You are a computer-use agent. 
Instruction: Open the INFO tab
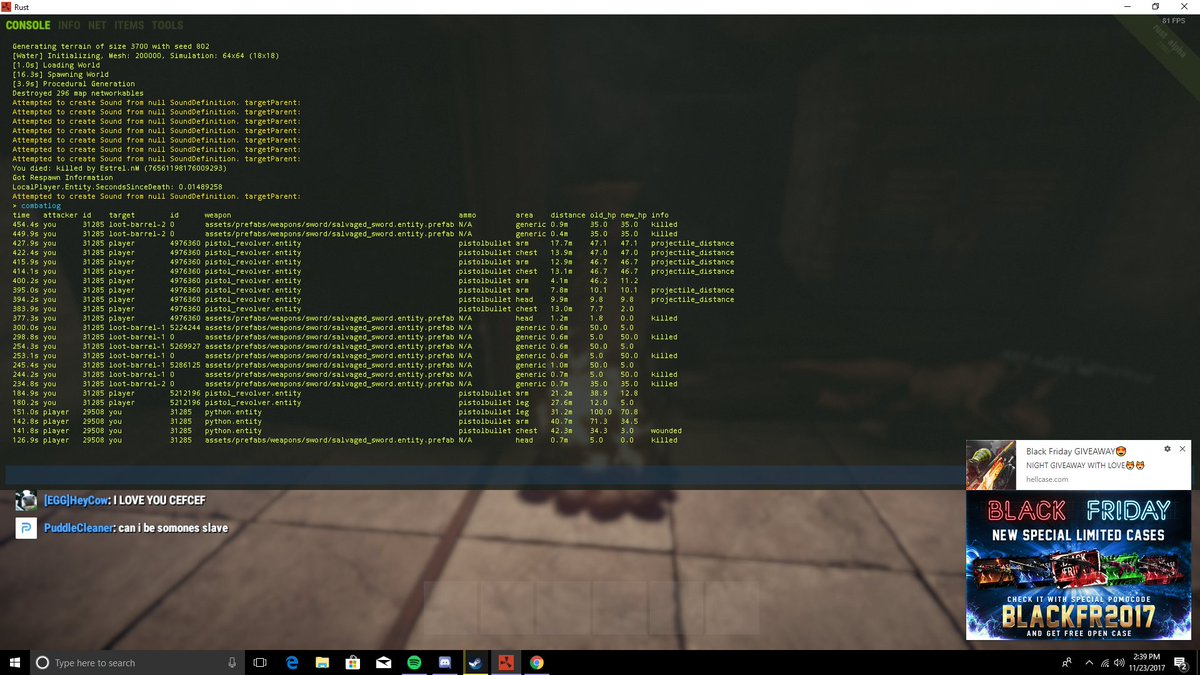(69, 25)
